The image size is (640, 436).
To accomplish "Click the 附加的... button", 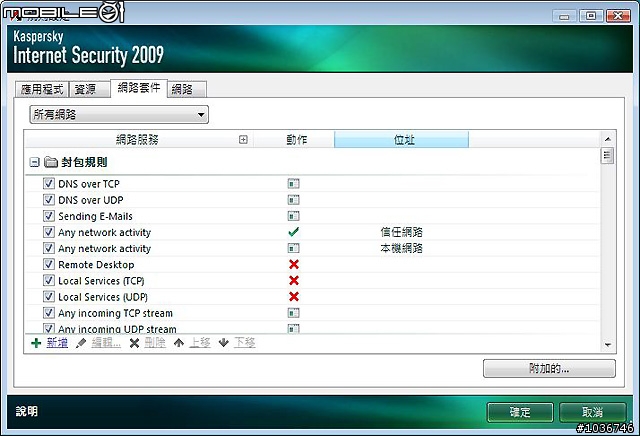I will (x=549, y=369).
